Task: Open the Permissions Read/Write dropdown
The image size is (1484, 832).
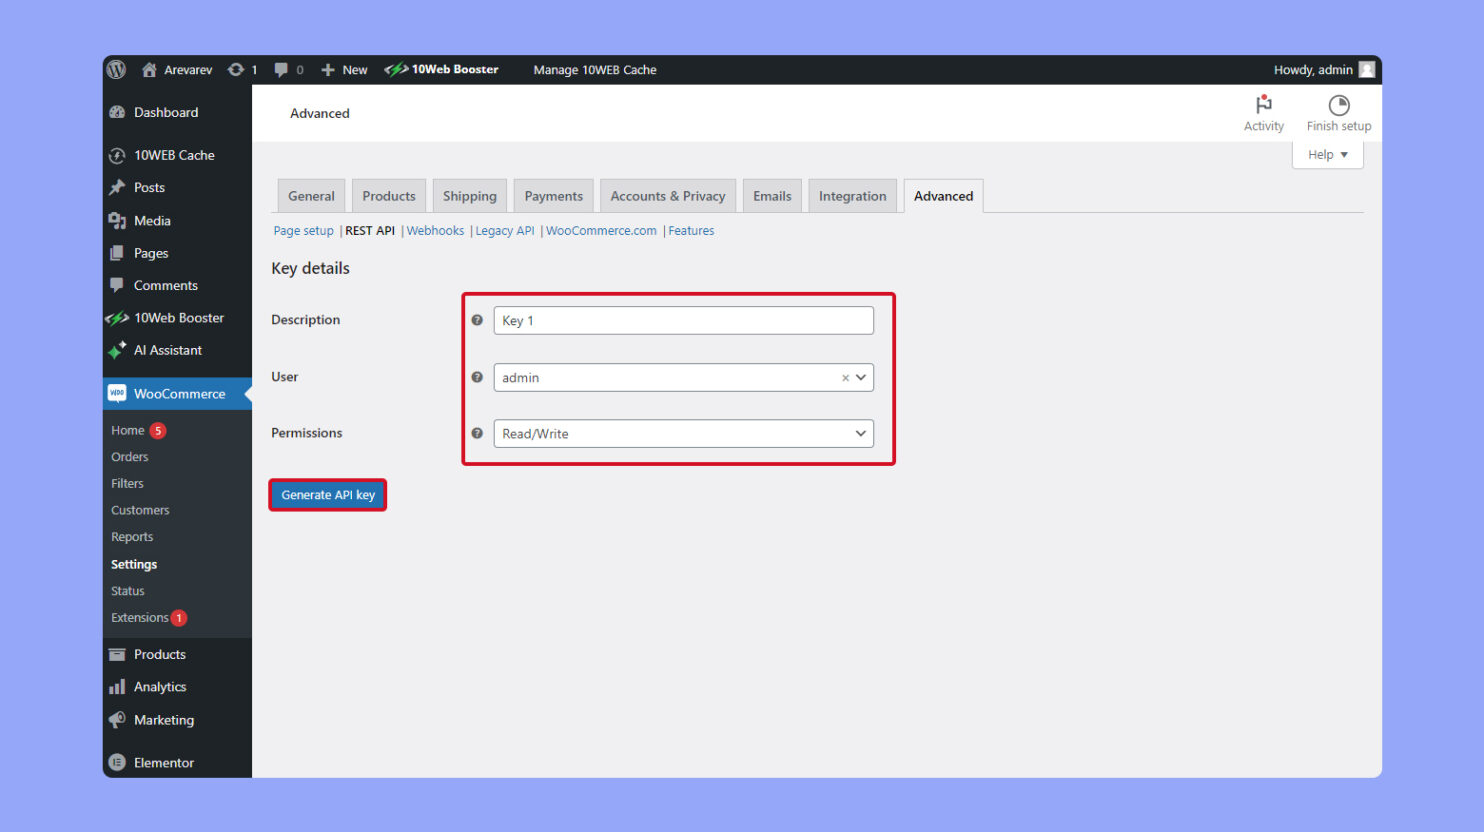Action: point(859,433)
